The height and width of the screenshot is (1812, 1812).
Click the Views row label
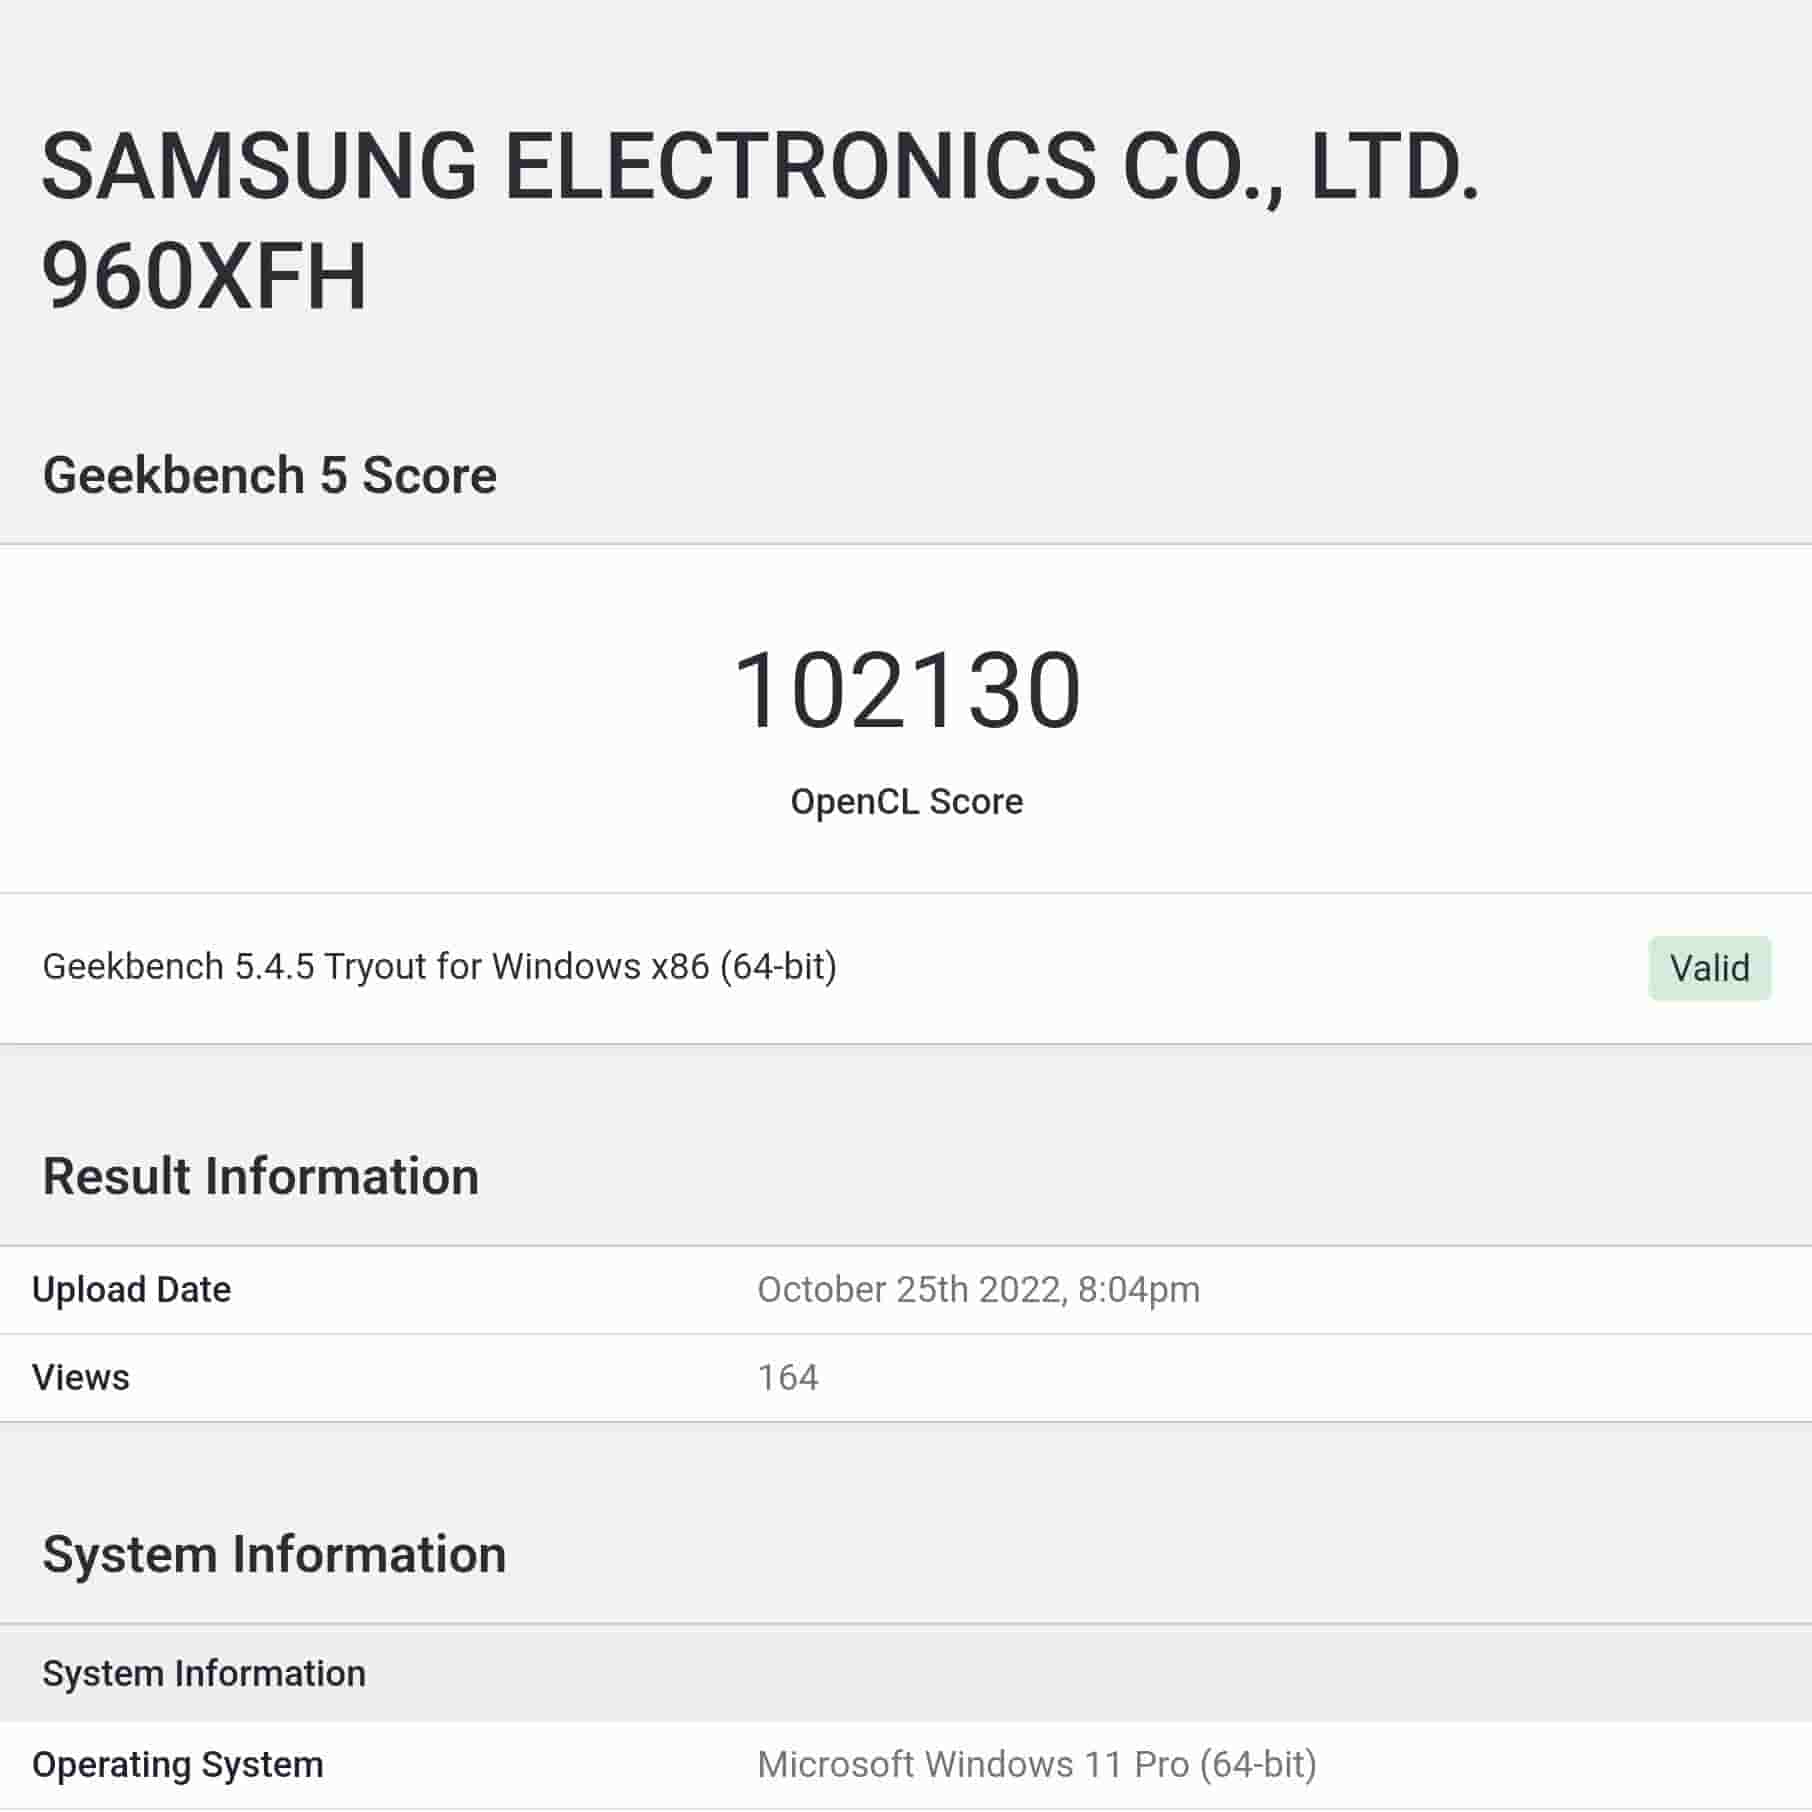(x=81, y=1378)
